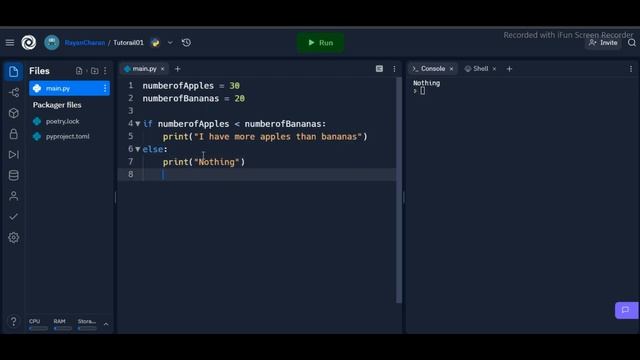Open the Help question mark icon
This screenshot has height=360, width=640.
click(13, 322)
